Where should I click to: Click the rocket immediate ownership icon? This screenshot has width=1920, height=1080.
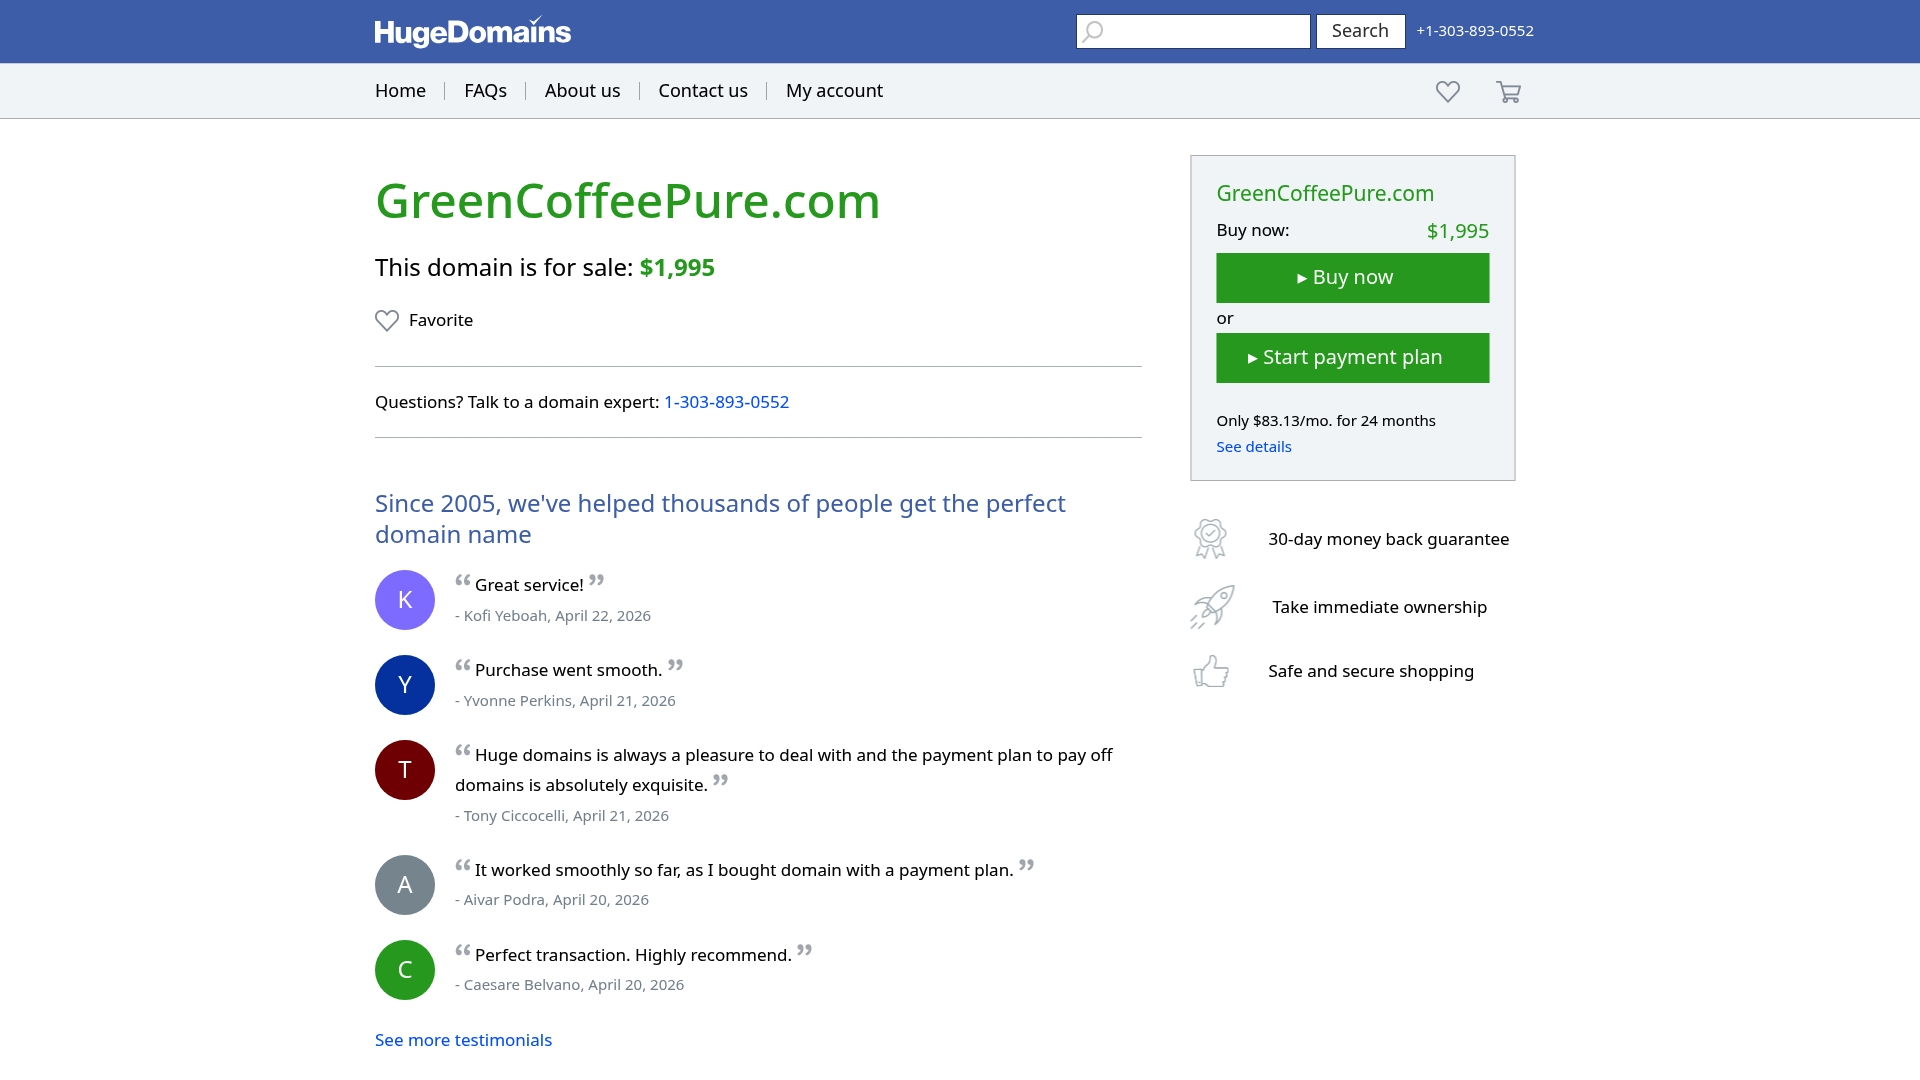tap(1212, 607)
